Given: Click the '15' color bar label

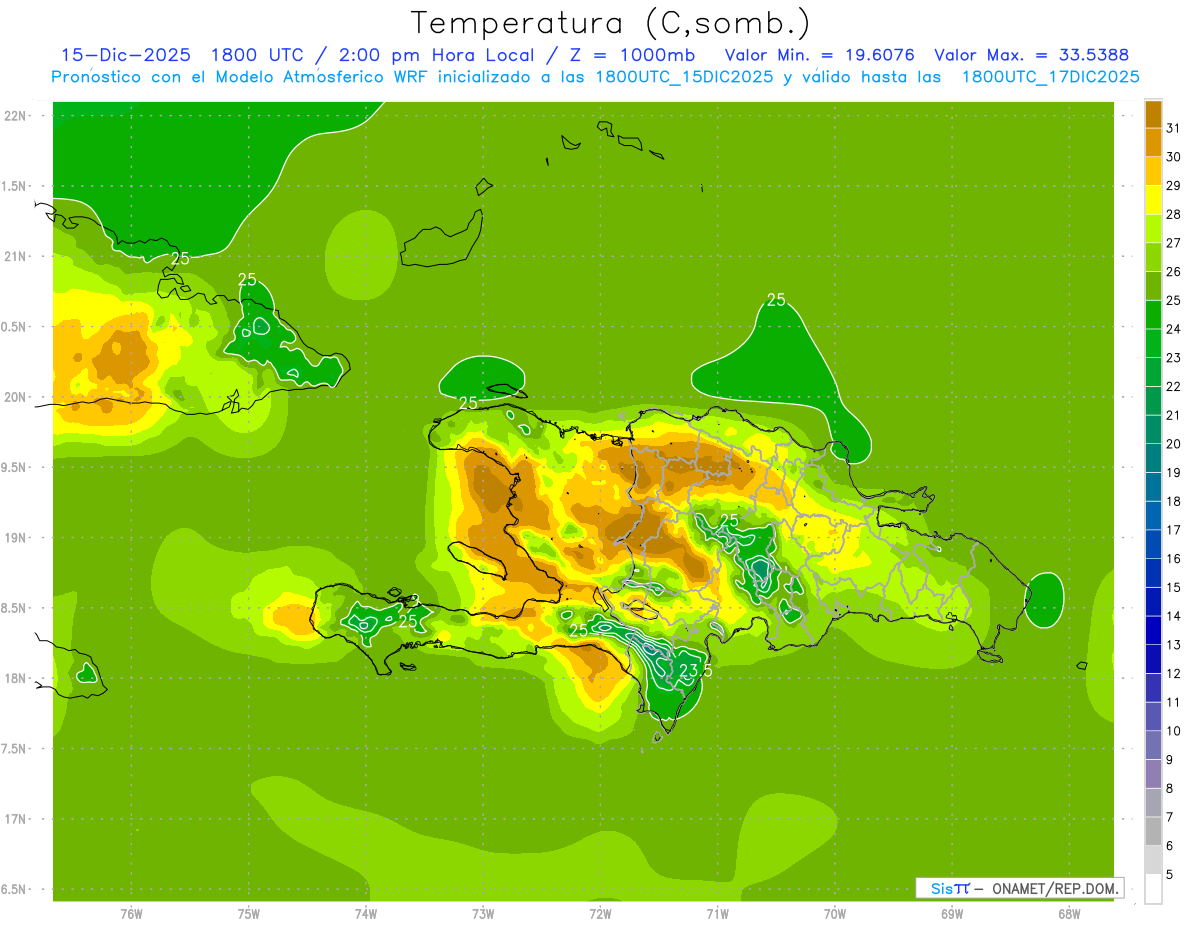Looking at the screenshot, I should coord(1174,588).
